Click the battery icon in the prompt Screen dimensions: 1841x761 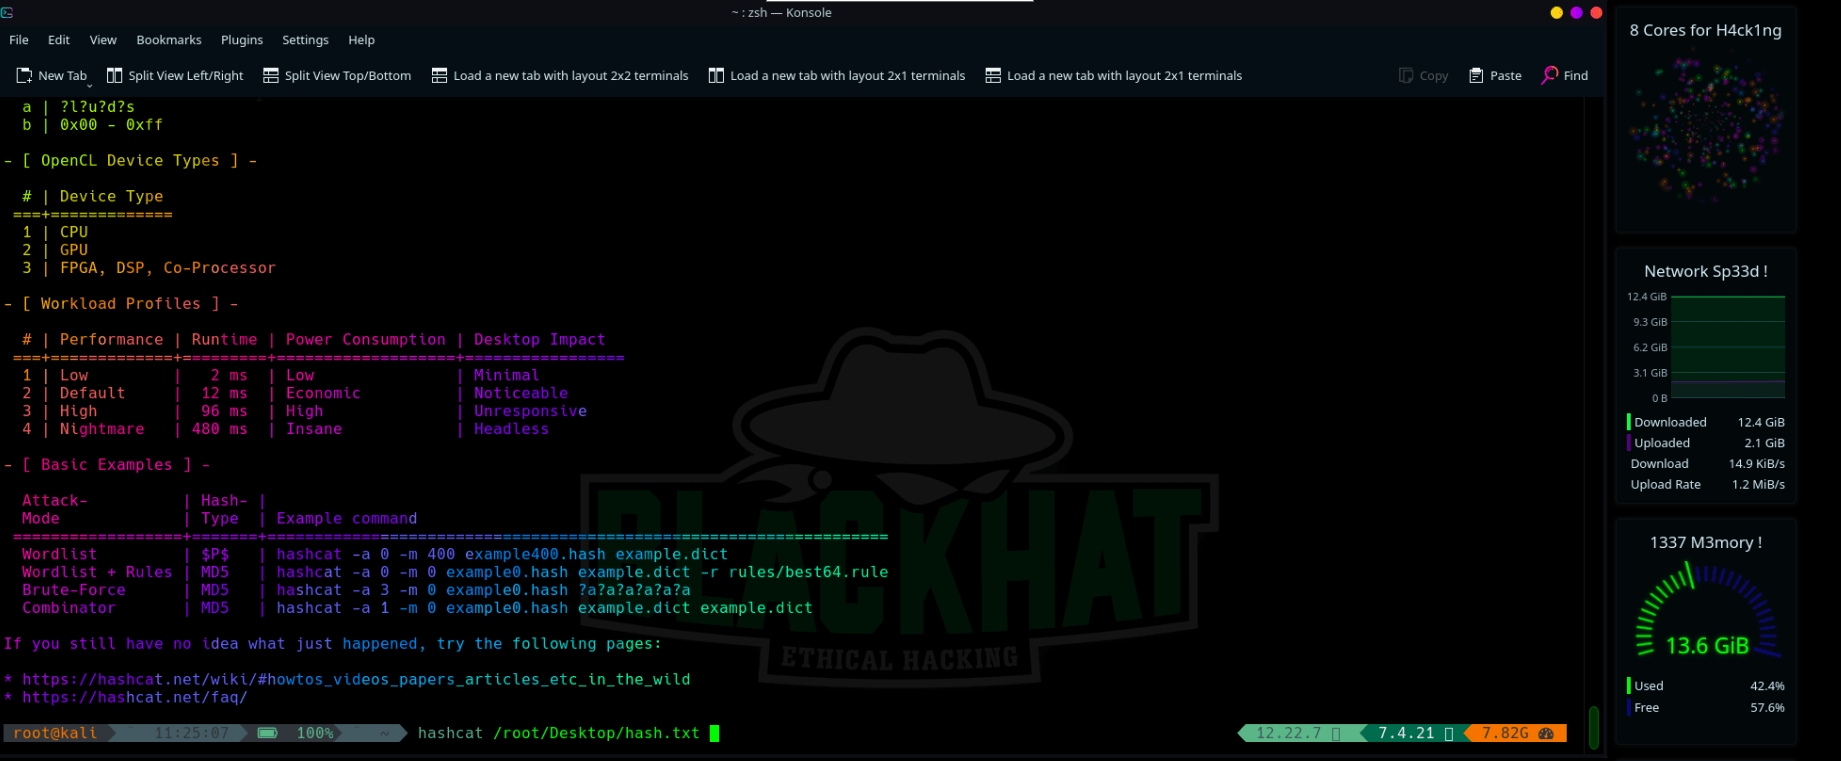pos(267,733)
